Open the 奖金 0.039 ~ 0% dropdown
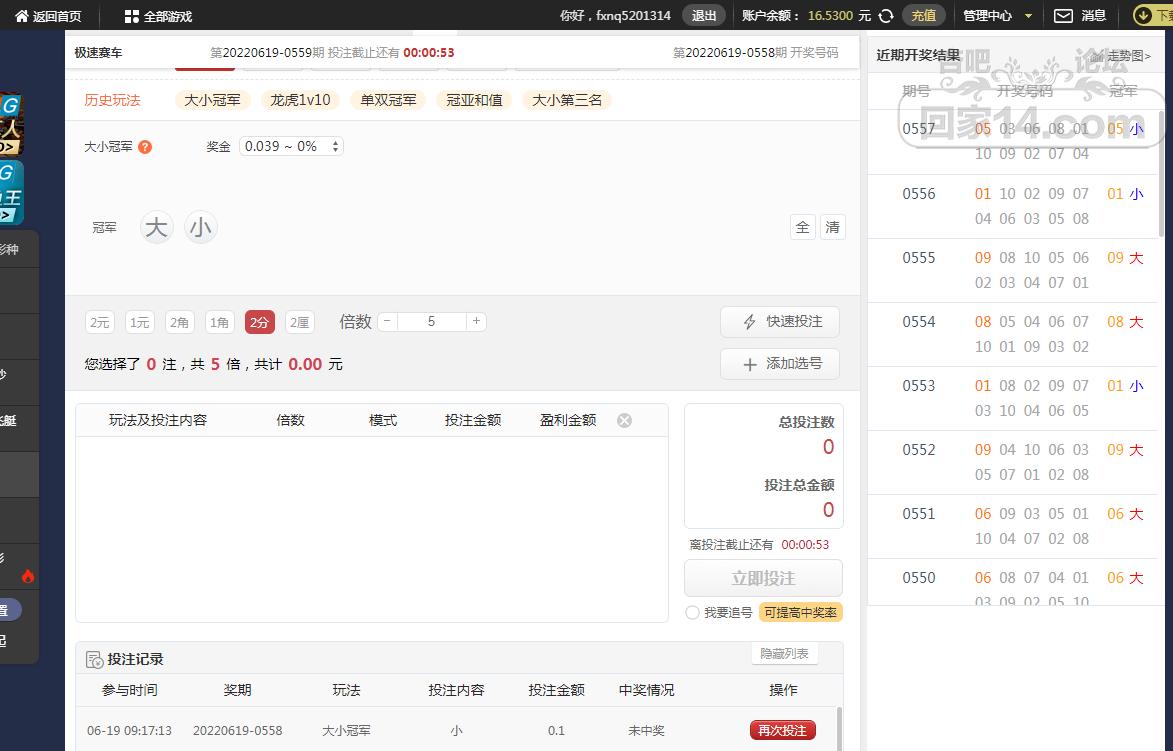Viewport: 1173px width, 751px height. [291, 147]
